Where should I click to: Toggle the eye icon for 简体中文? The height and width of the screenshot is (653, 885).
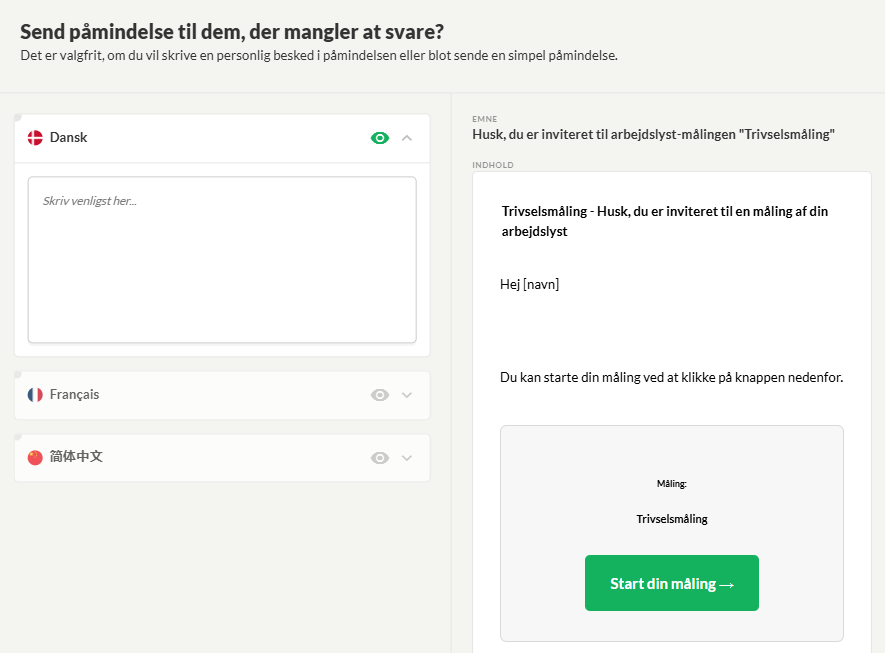(x=380, y=458)
